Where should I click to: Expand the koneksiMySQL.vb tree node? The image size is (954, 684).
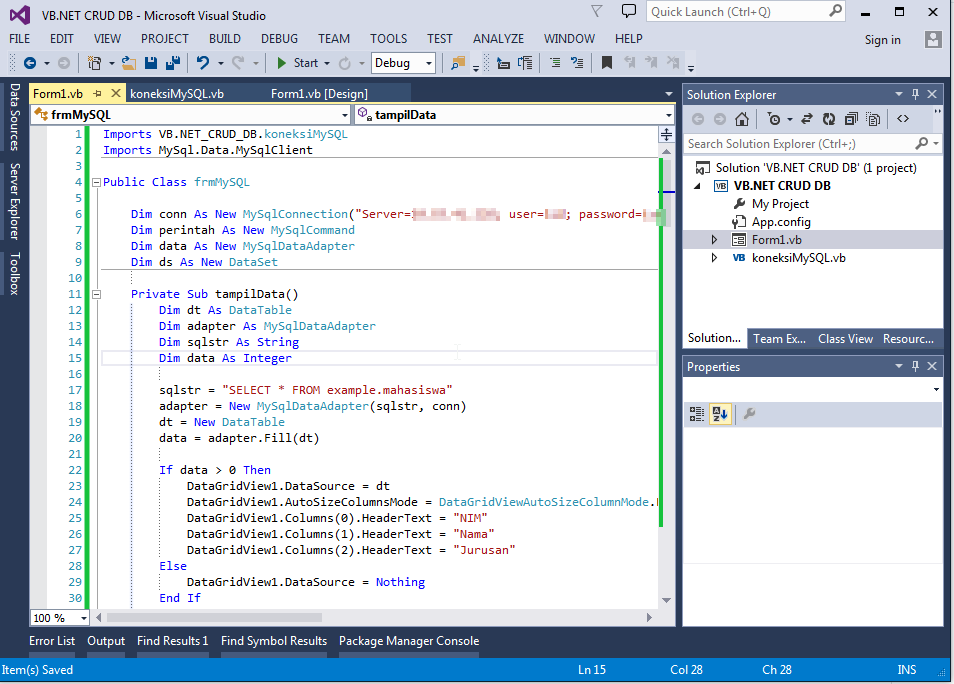click(x=714, y=258)
